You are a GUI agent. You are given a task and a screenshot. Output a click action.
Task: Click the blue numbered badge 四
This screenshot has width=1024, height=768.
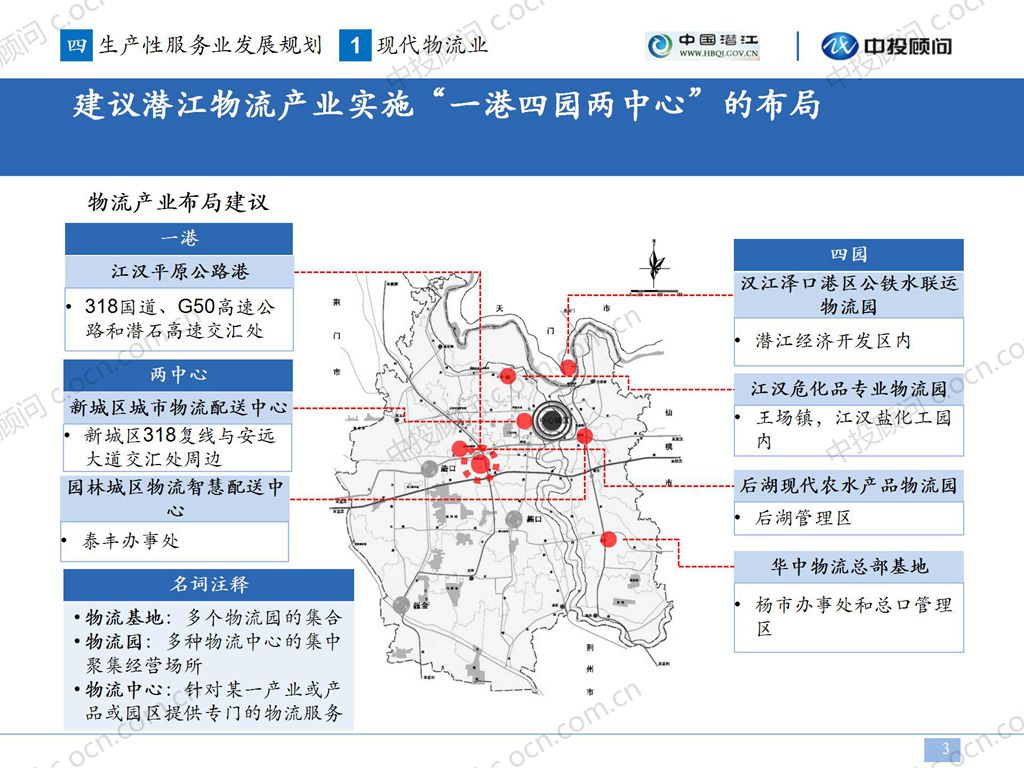[x=73, y=43]
